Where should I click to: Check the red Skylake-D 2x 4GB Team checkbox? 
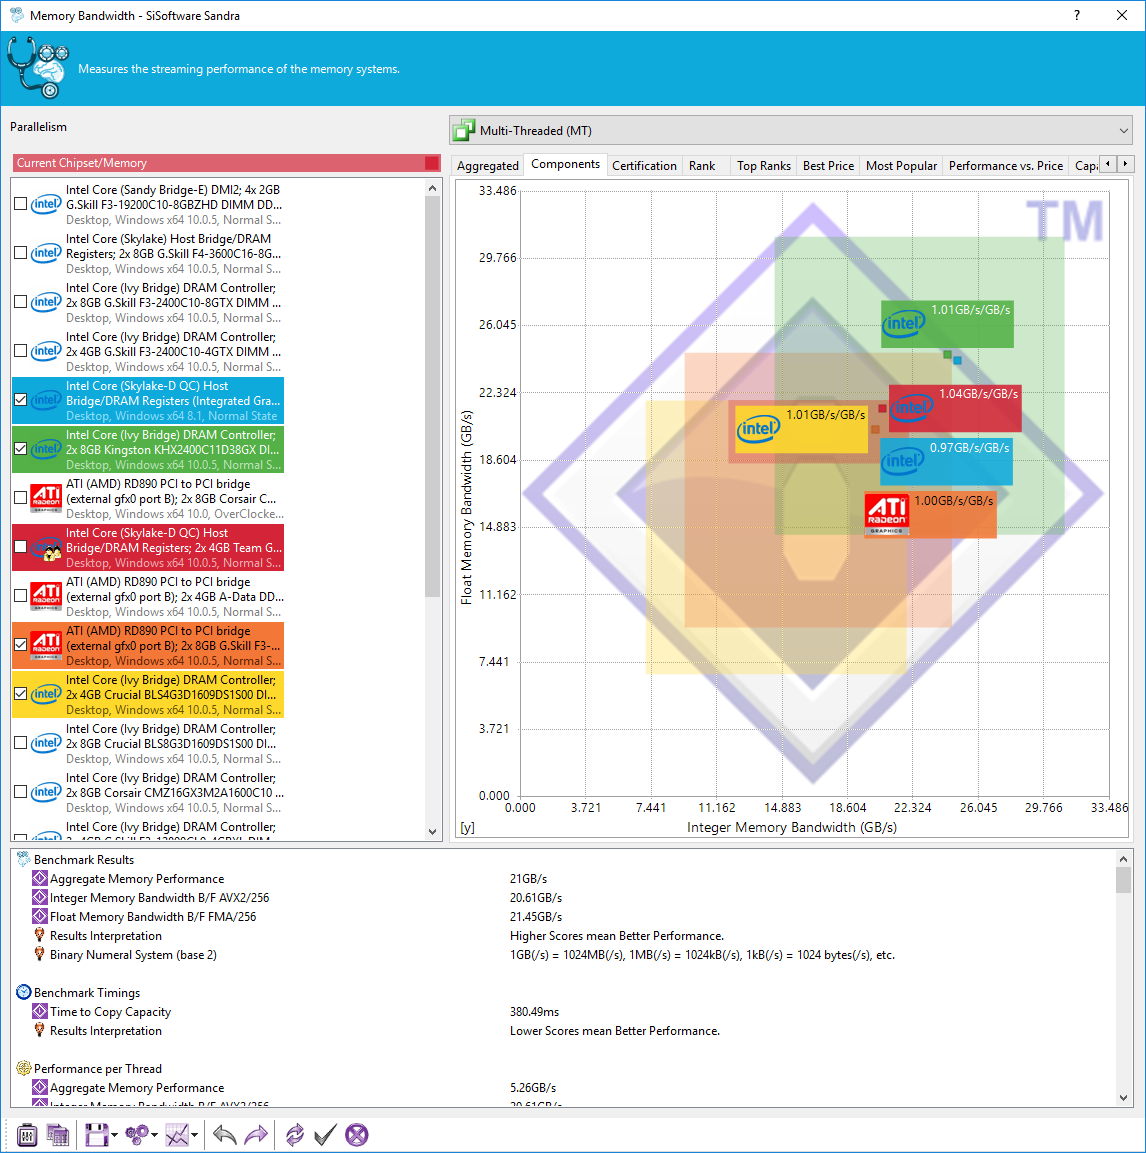(x=21, y=547)
